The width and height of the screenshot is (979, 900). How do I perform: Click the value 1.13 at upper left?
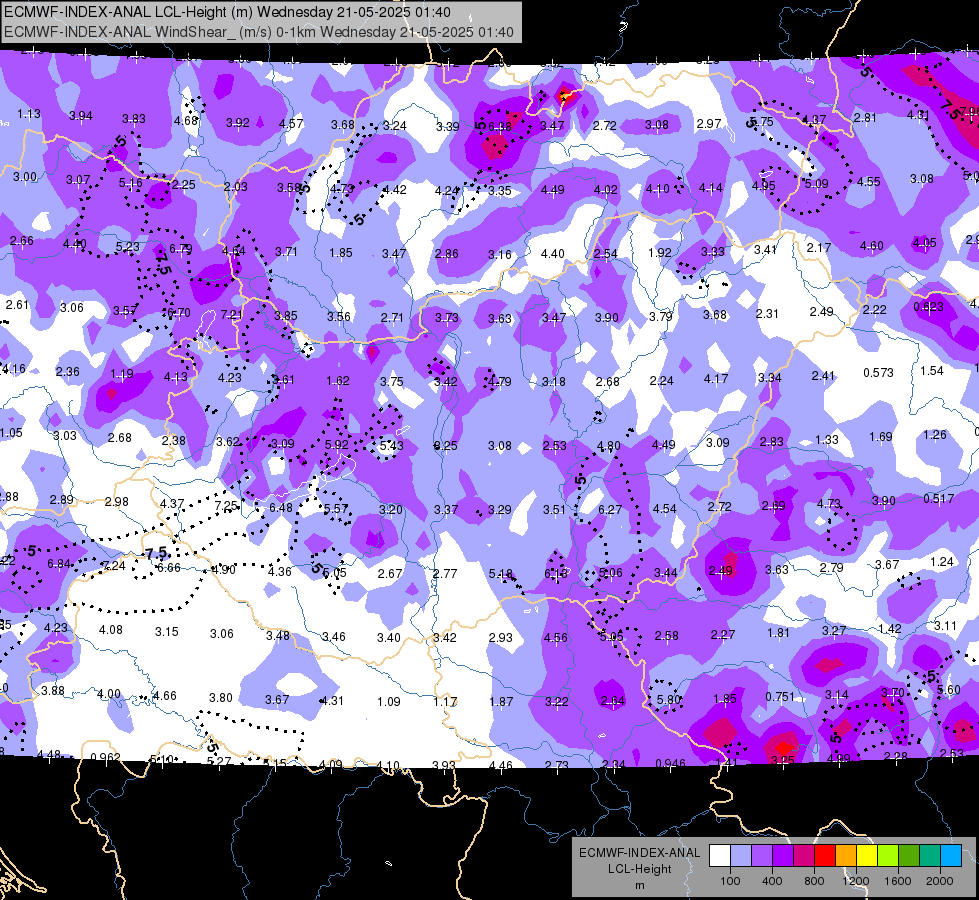click(x=29, y=114)
